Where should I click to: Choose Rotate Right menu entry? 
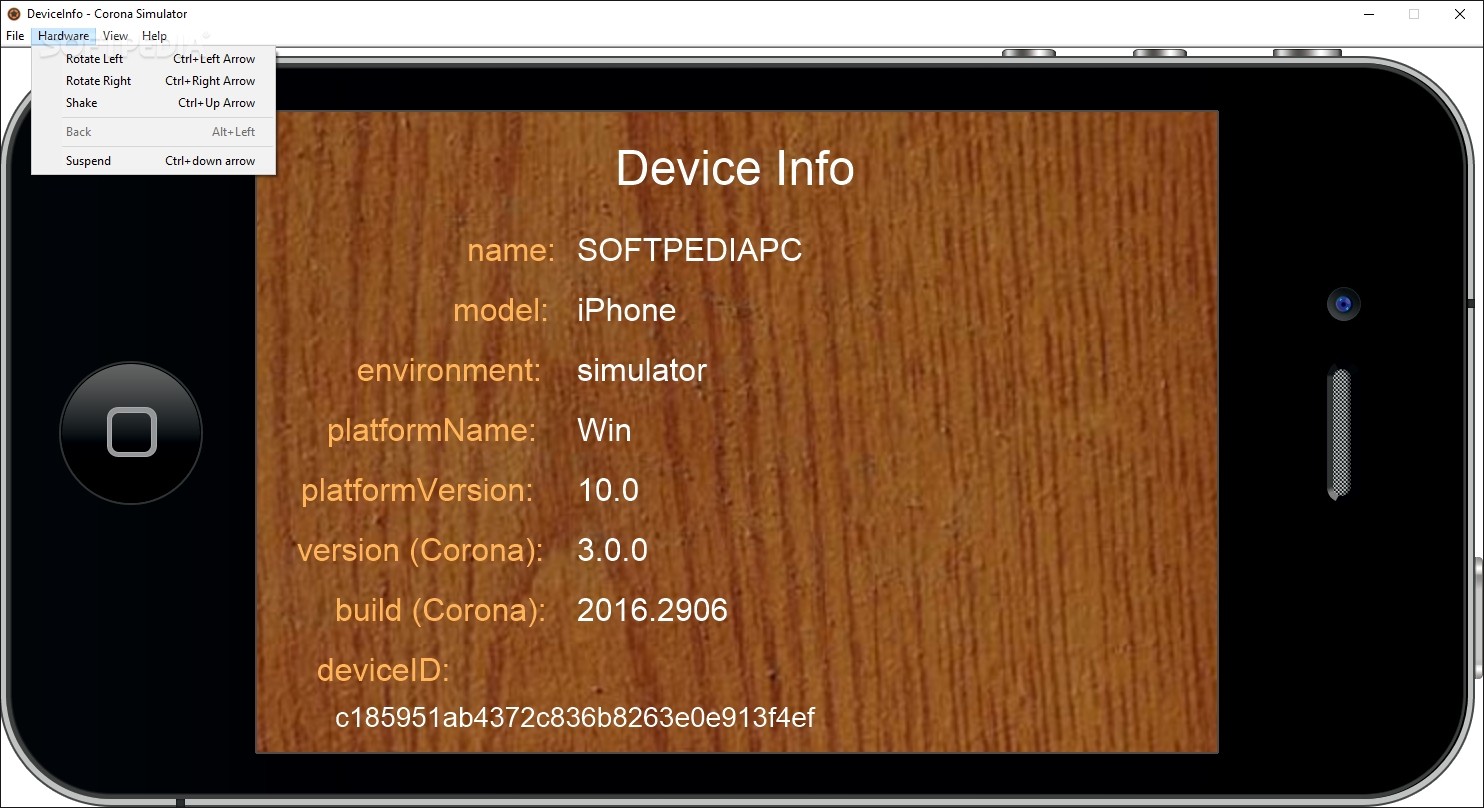click(x=153, y=81)
